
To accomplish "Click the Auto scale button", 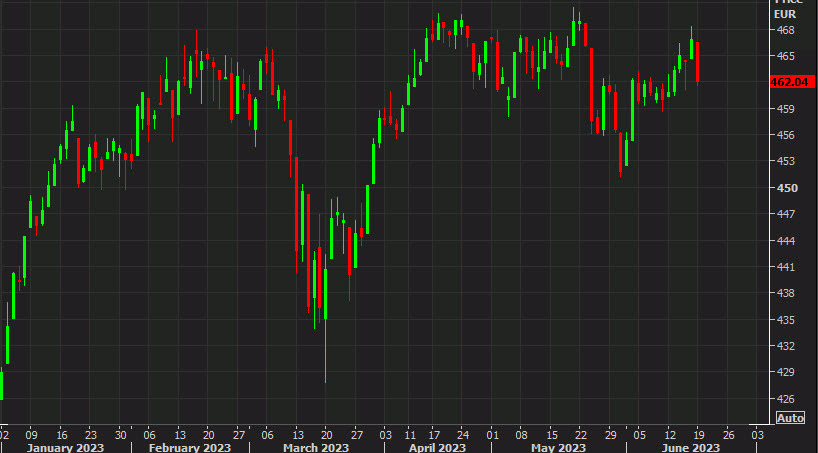I will click(790, 418).
